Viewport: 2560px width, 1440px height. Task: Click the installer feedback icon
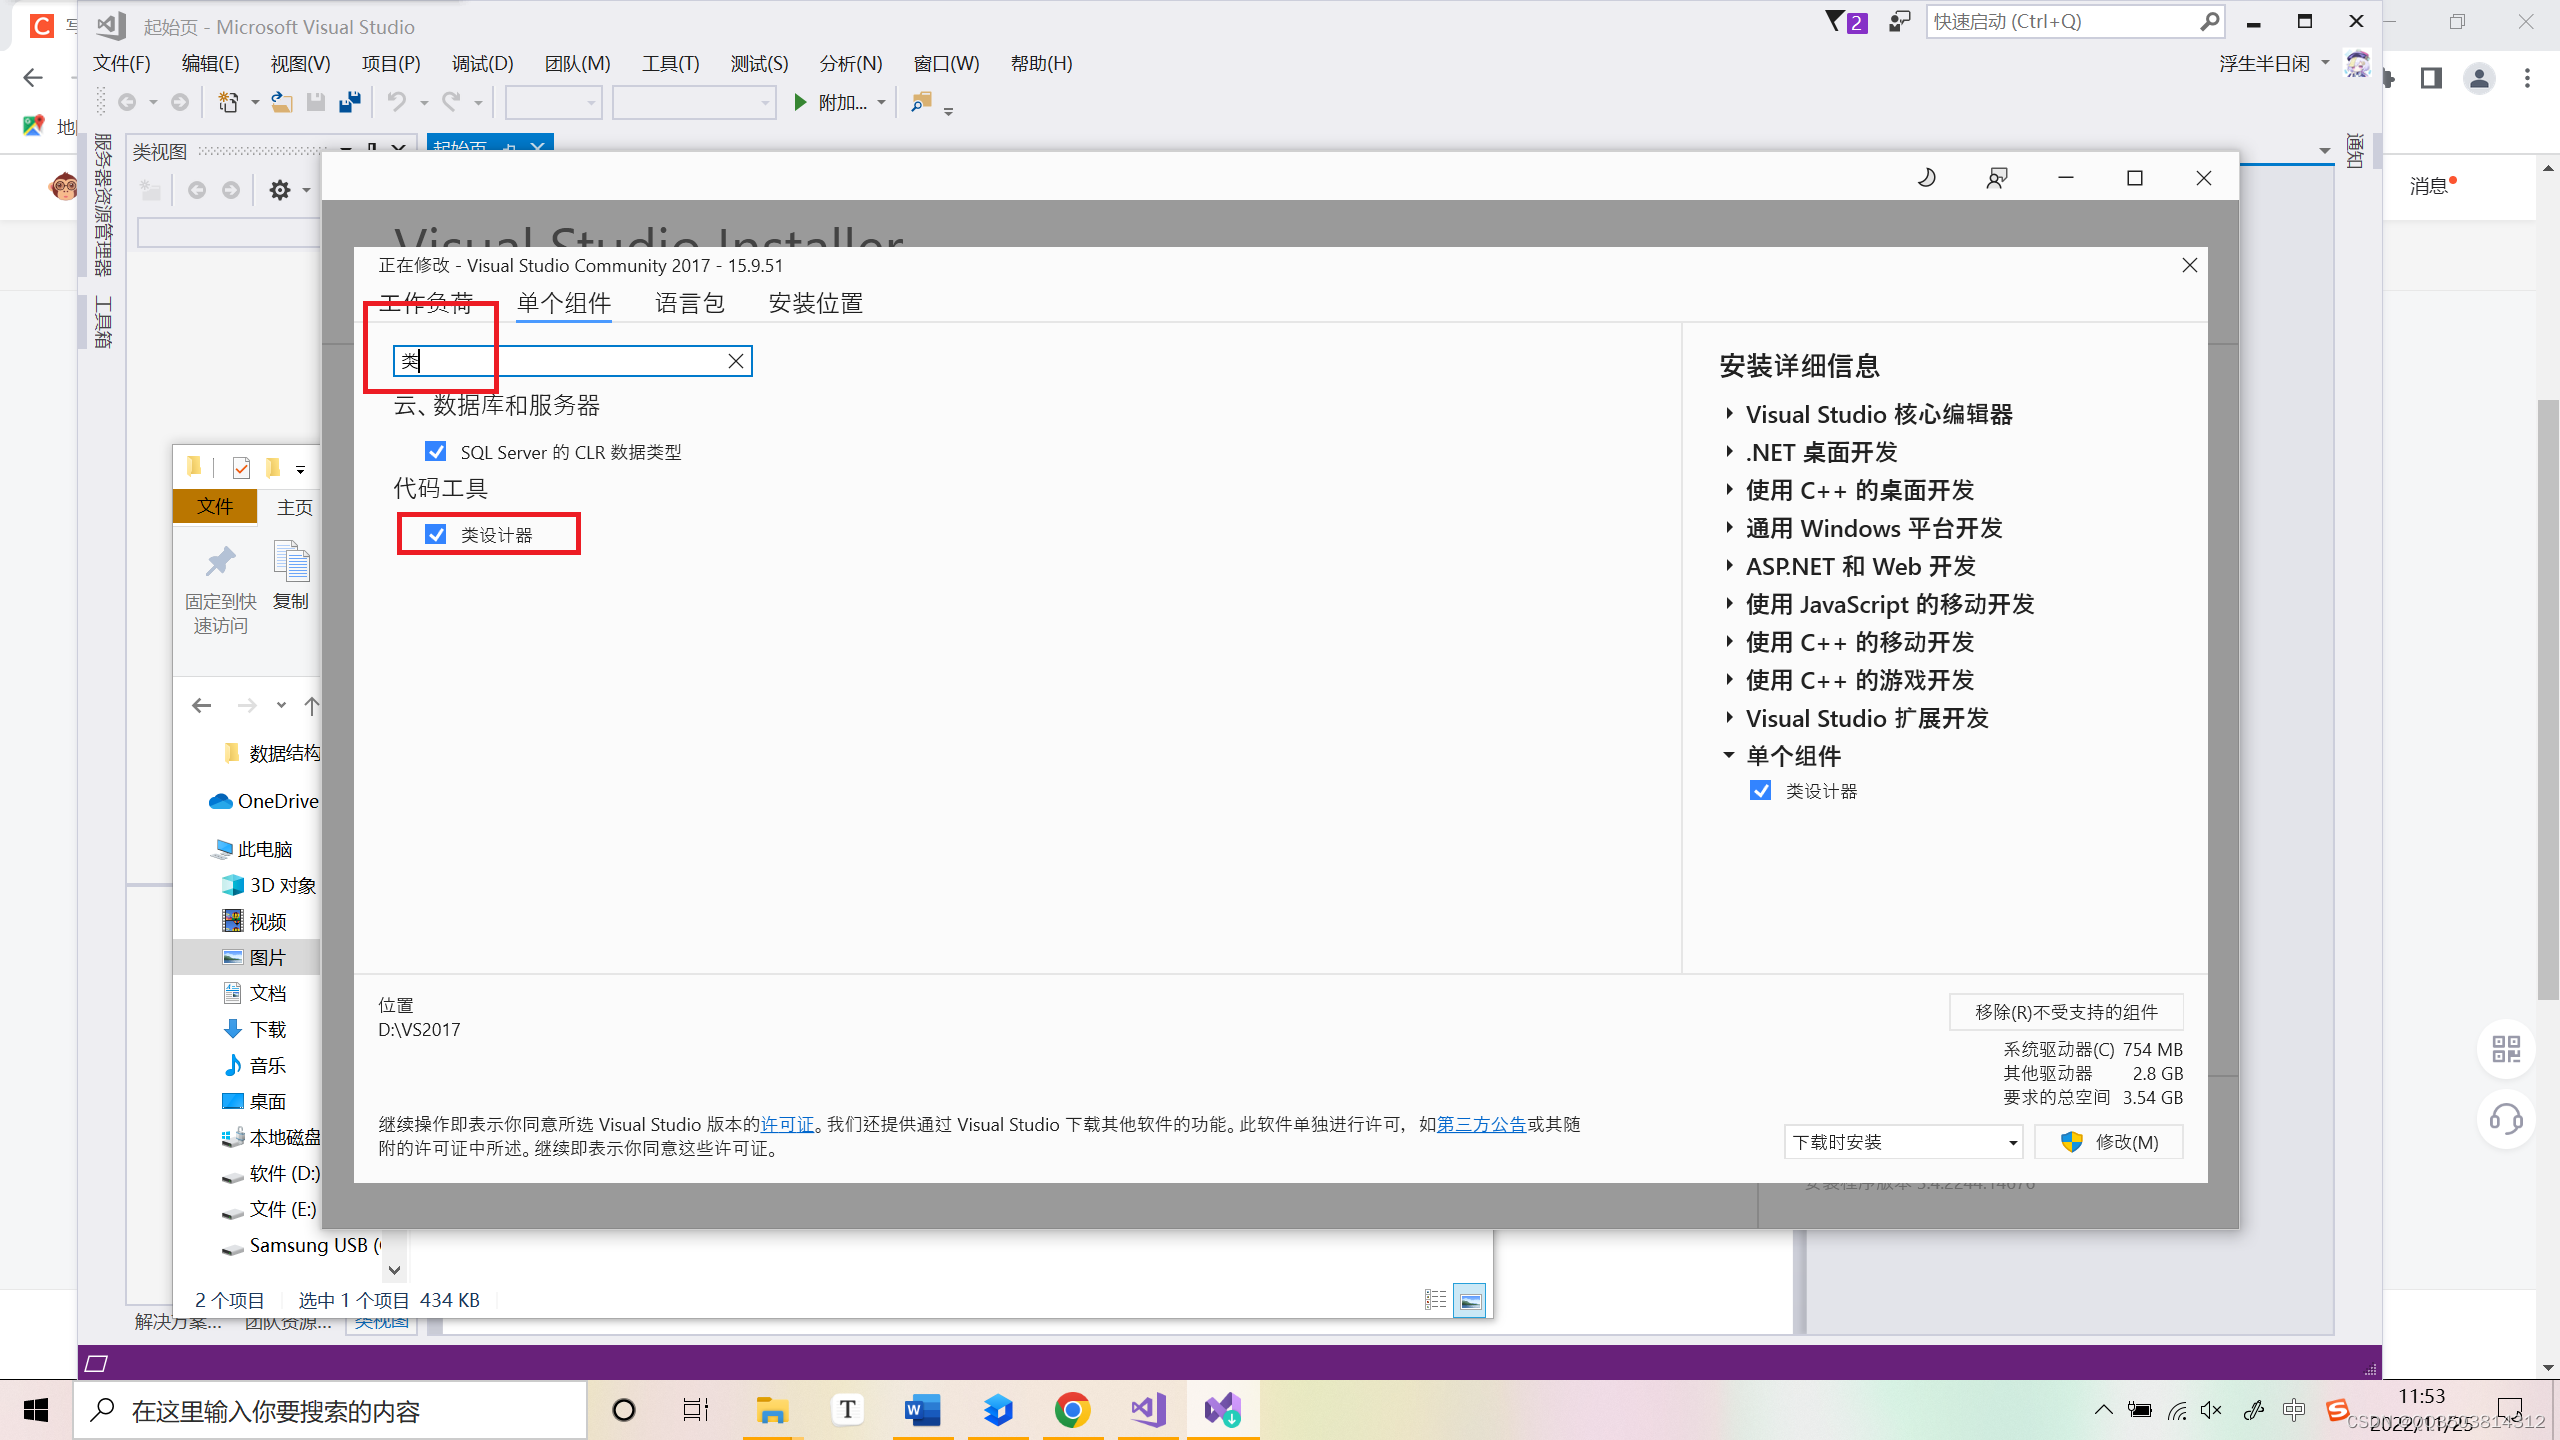1996,178
